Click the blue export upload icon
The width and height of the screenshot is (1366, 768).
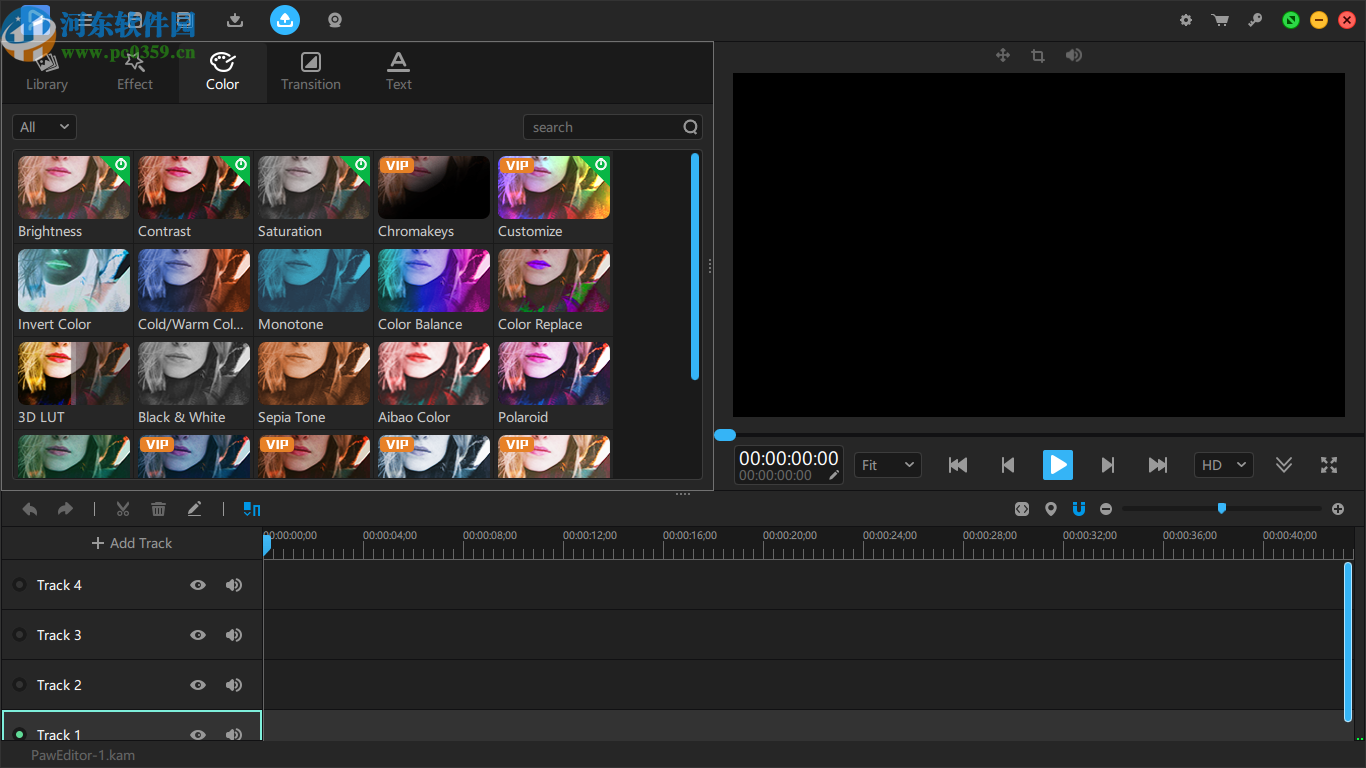coord(284,20)
